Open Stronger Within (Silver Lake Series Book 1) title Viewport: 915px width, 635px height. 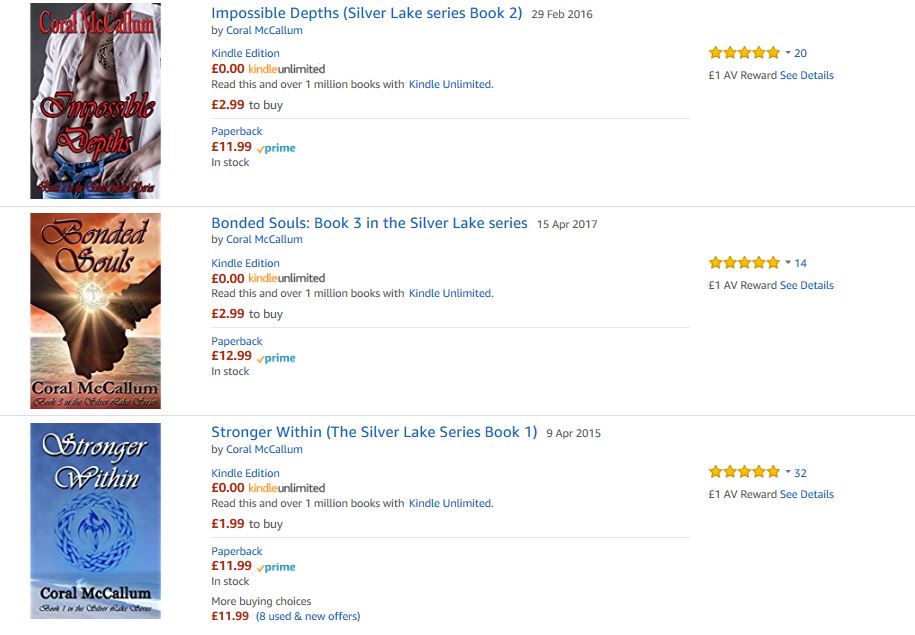point(374,432)
